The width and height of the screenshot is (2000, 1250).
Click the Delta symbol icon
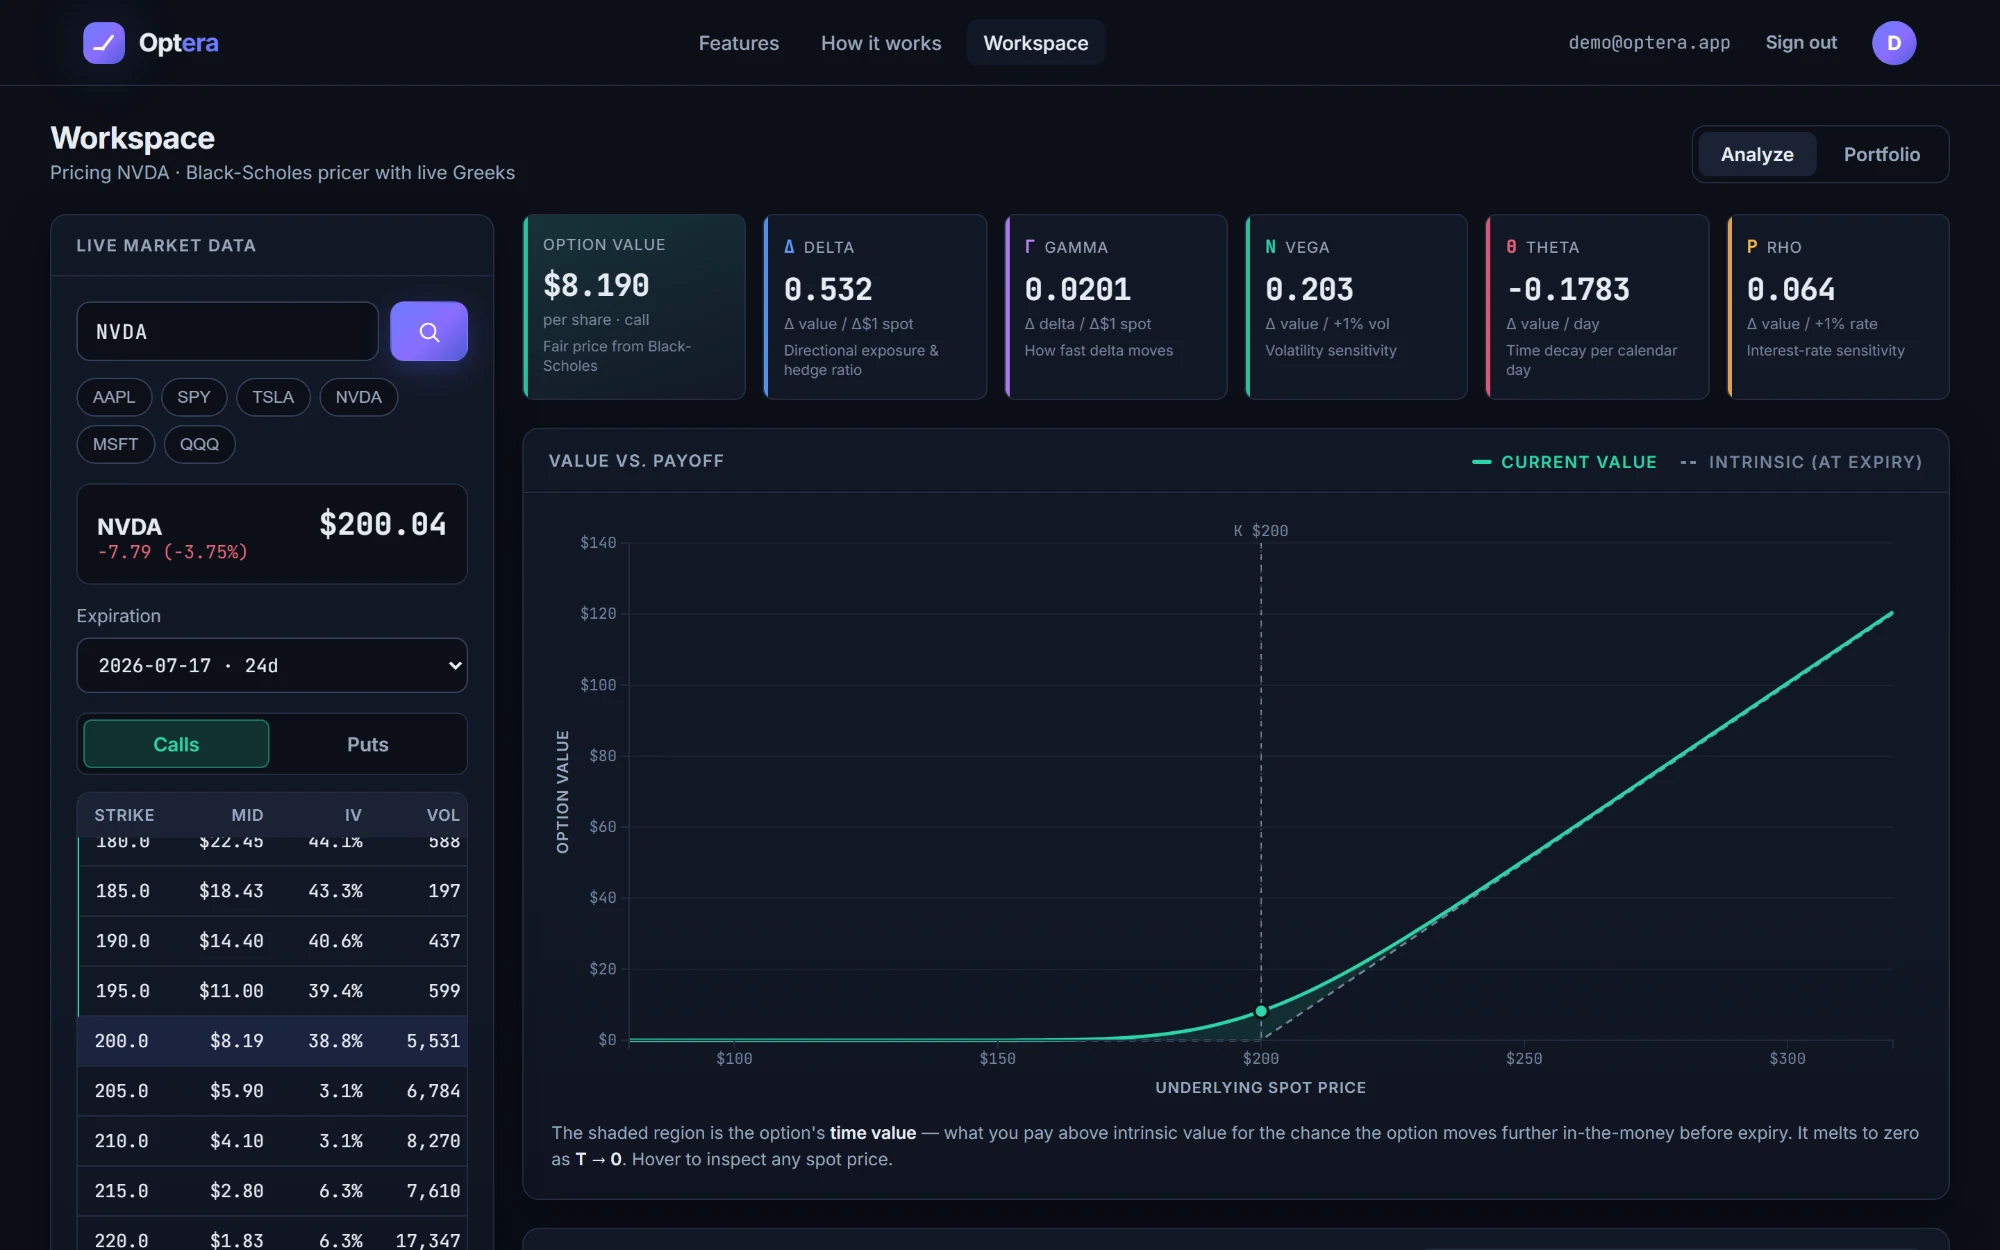pyautogui.click(x=789, y=247)
